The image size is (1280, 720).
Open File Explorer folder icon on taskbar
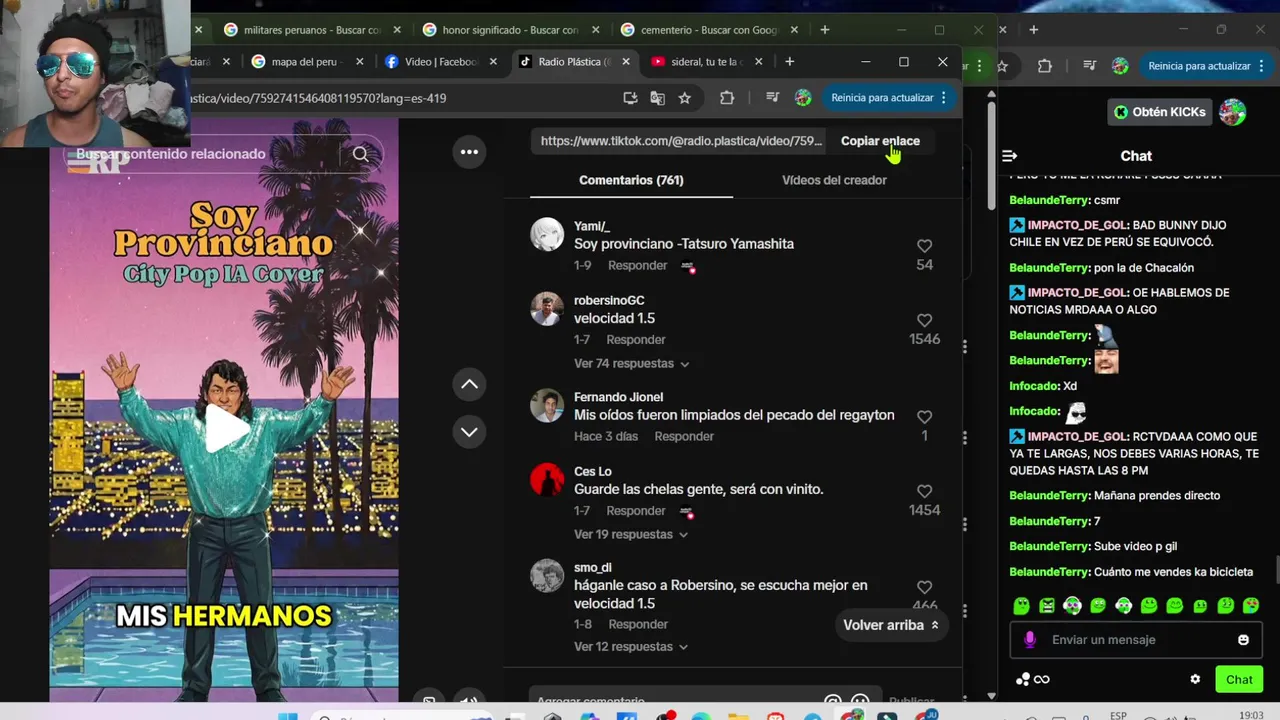[x=738, y=714]
